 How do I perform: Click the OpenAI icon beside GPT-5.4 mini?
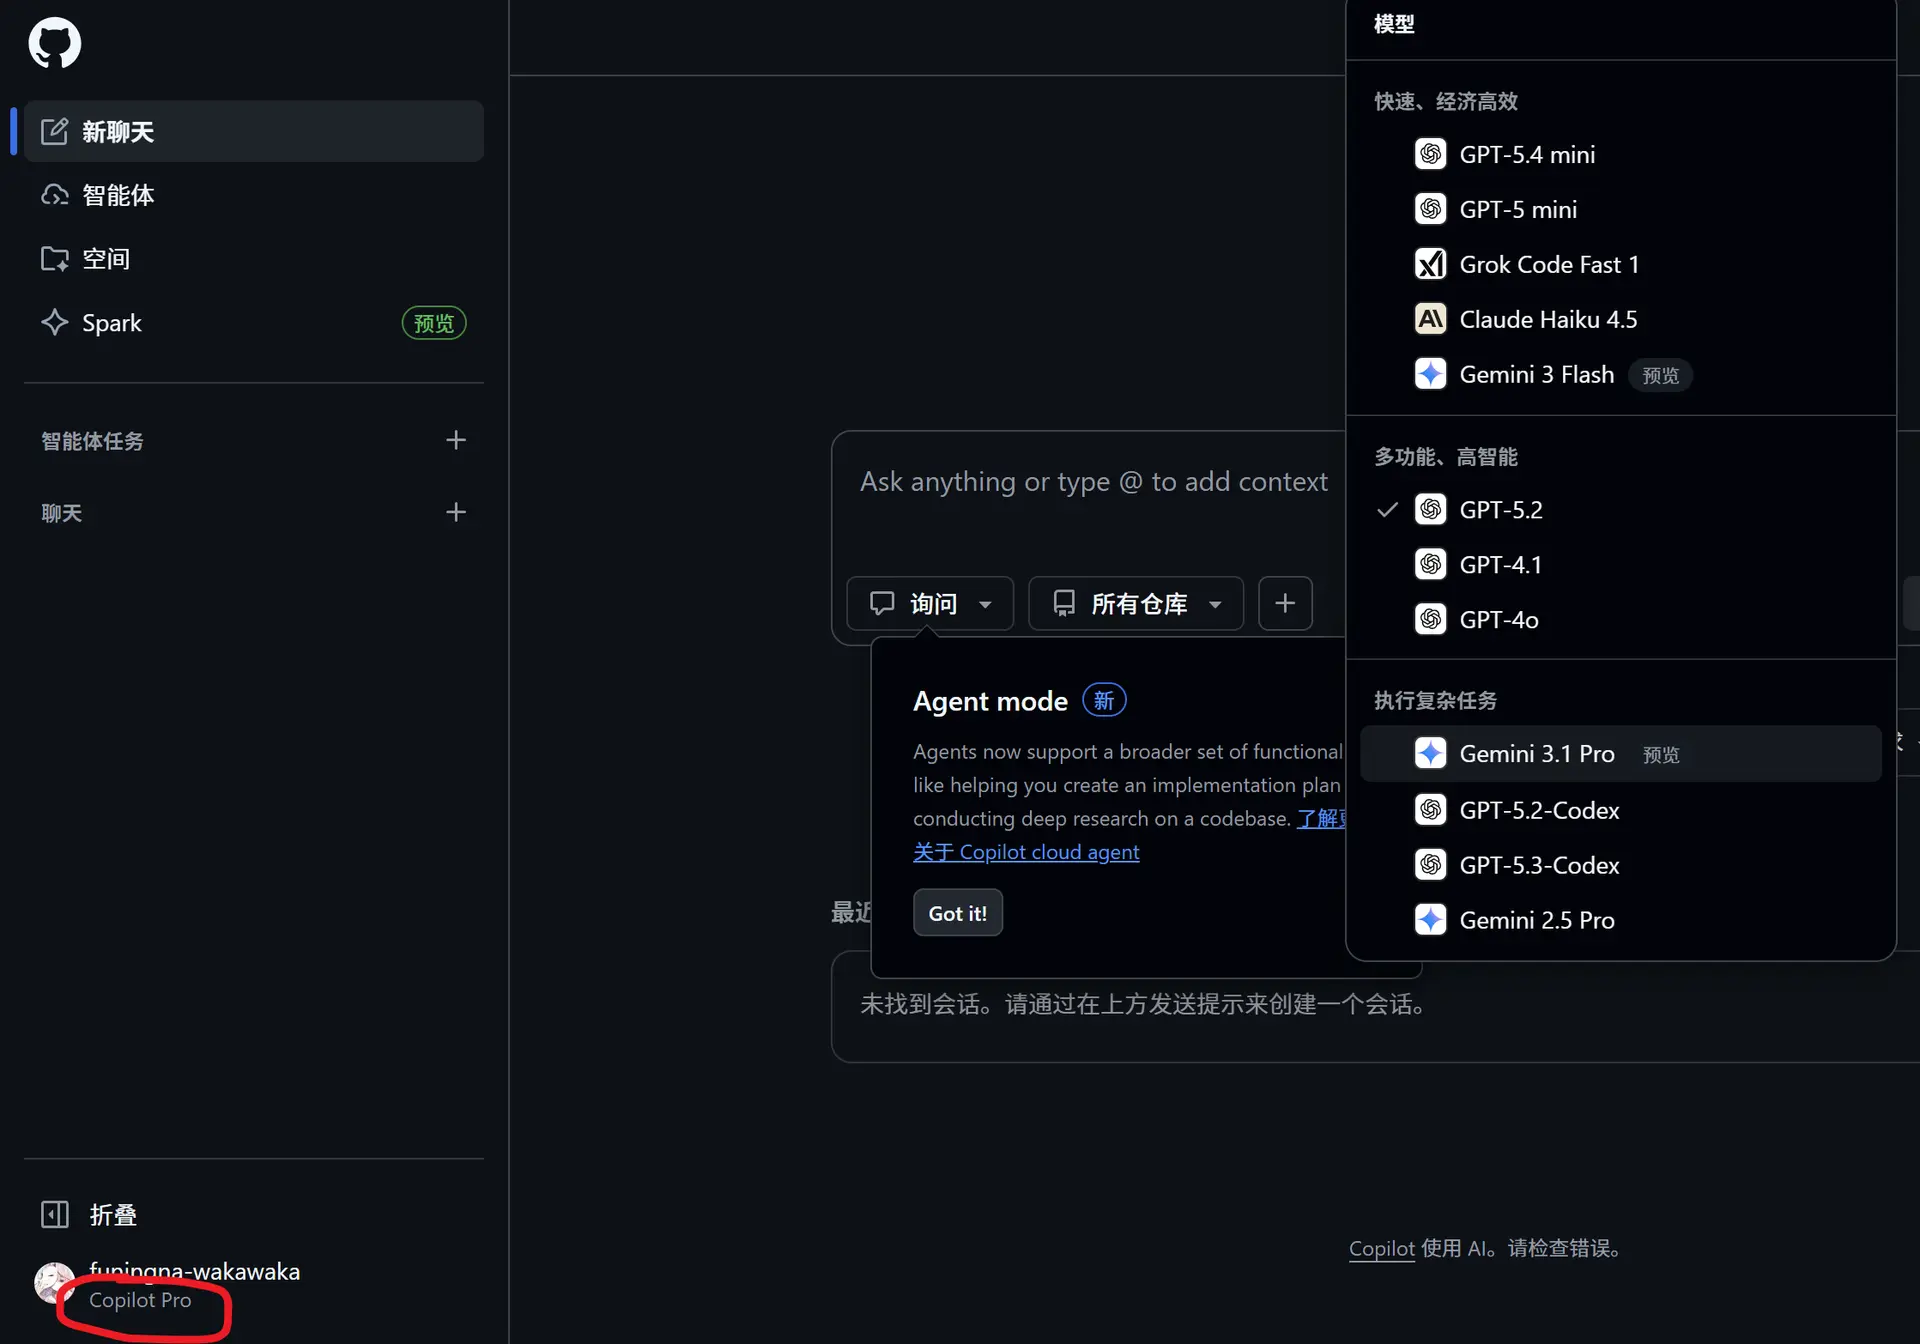click(1430, 154)
